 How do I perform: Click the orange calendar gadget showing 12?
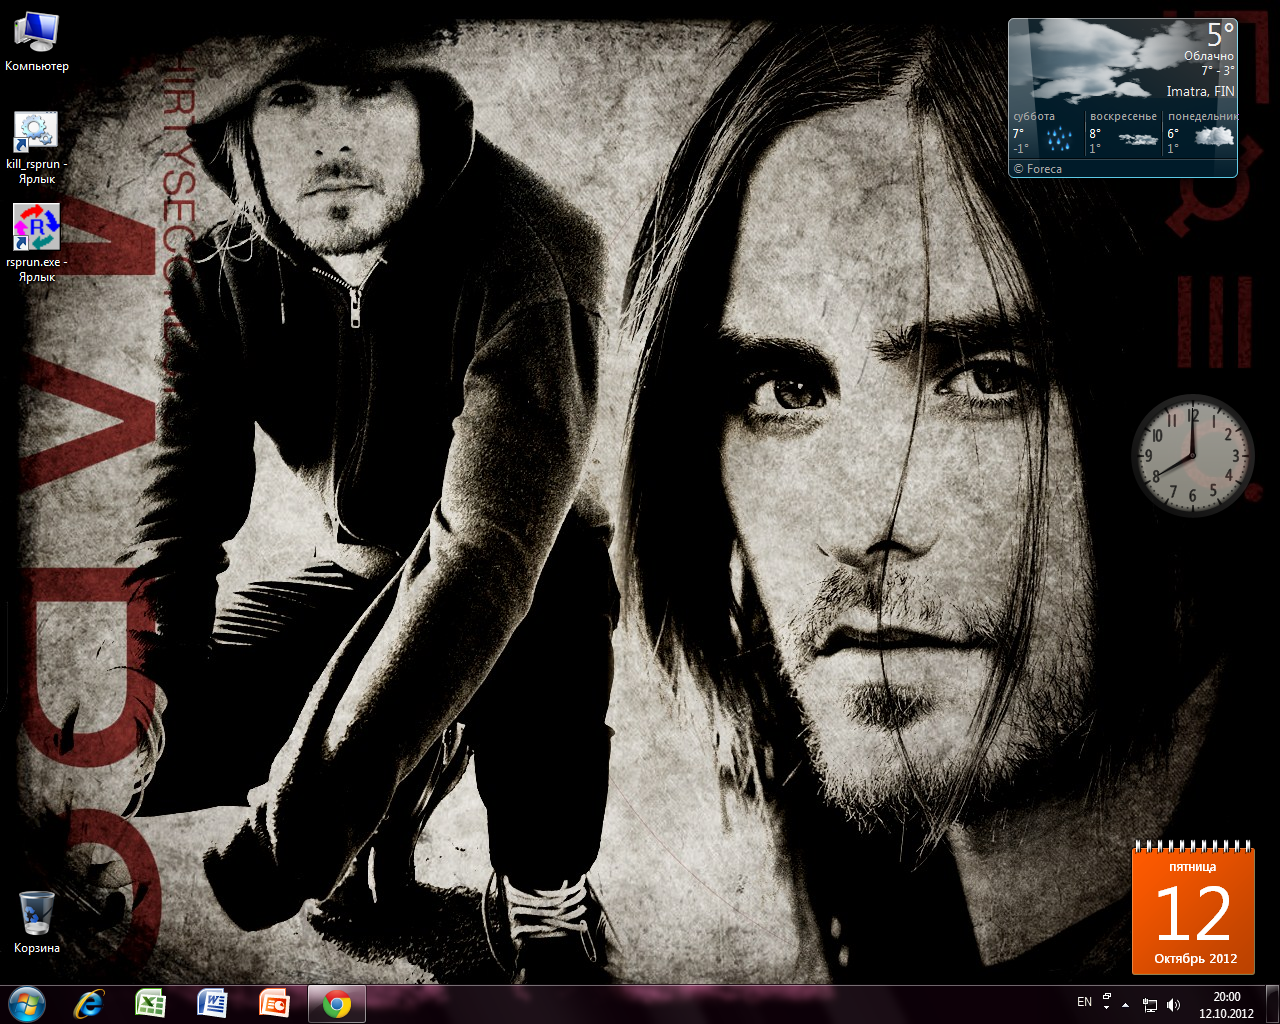pyautogui.click(x=1193, y=911)
